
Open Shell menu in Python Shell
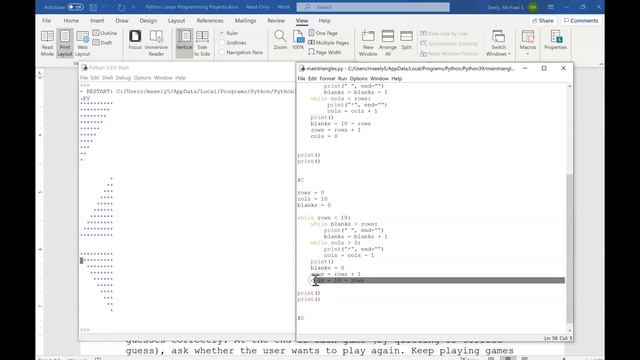pyautogui.click(x=107, y=78)
